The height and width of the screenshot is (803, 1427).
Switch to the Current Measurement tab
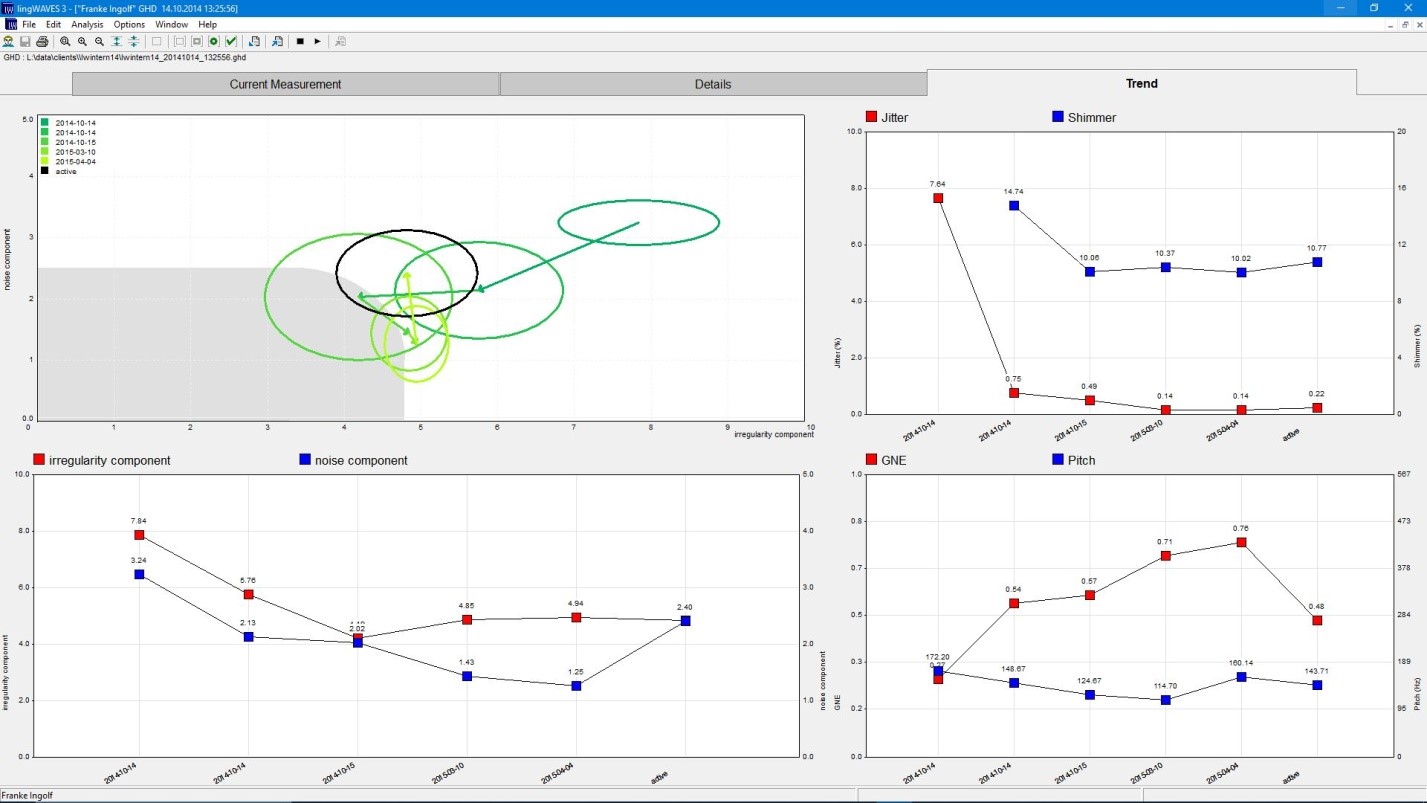pyautogui.click(x=286, y=84)
